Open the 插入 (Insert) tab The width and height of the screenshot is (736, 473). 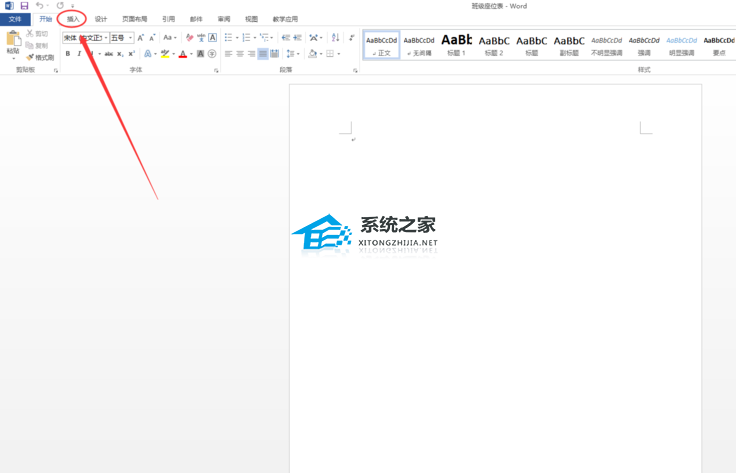pyautogui.click(x=73, y=19)
